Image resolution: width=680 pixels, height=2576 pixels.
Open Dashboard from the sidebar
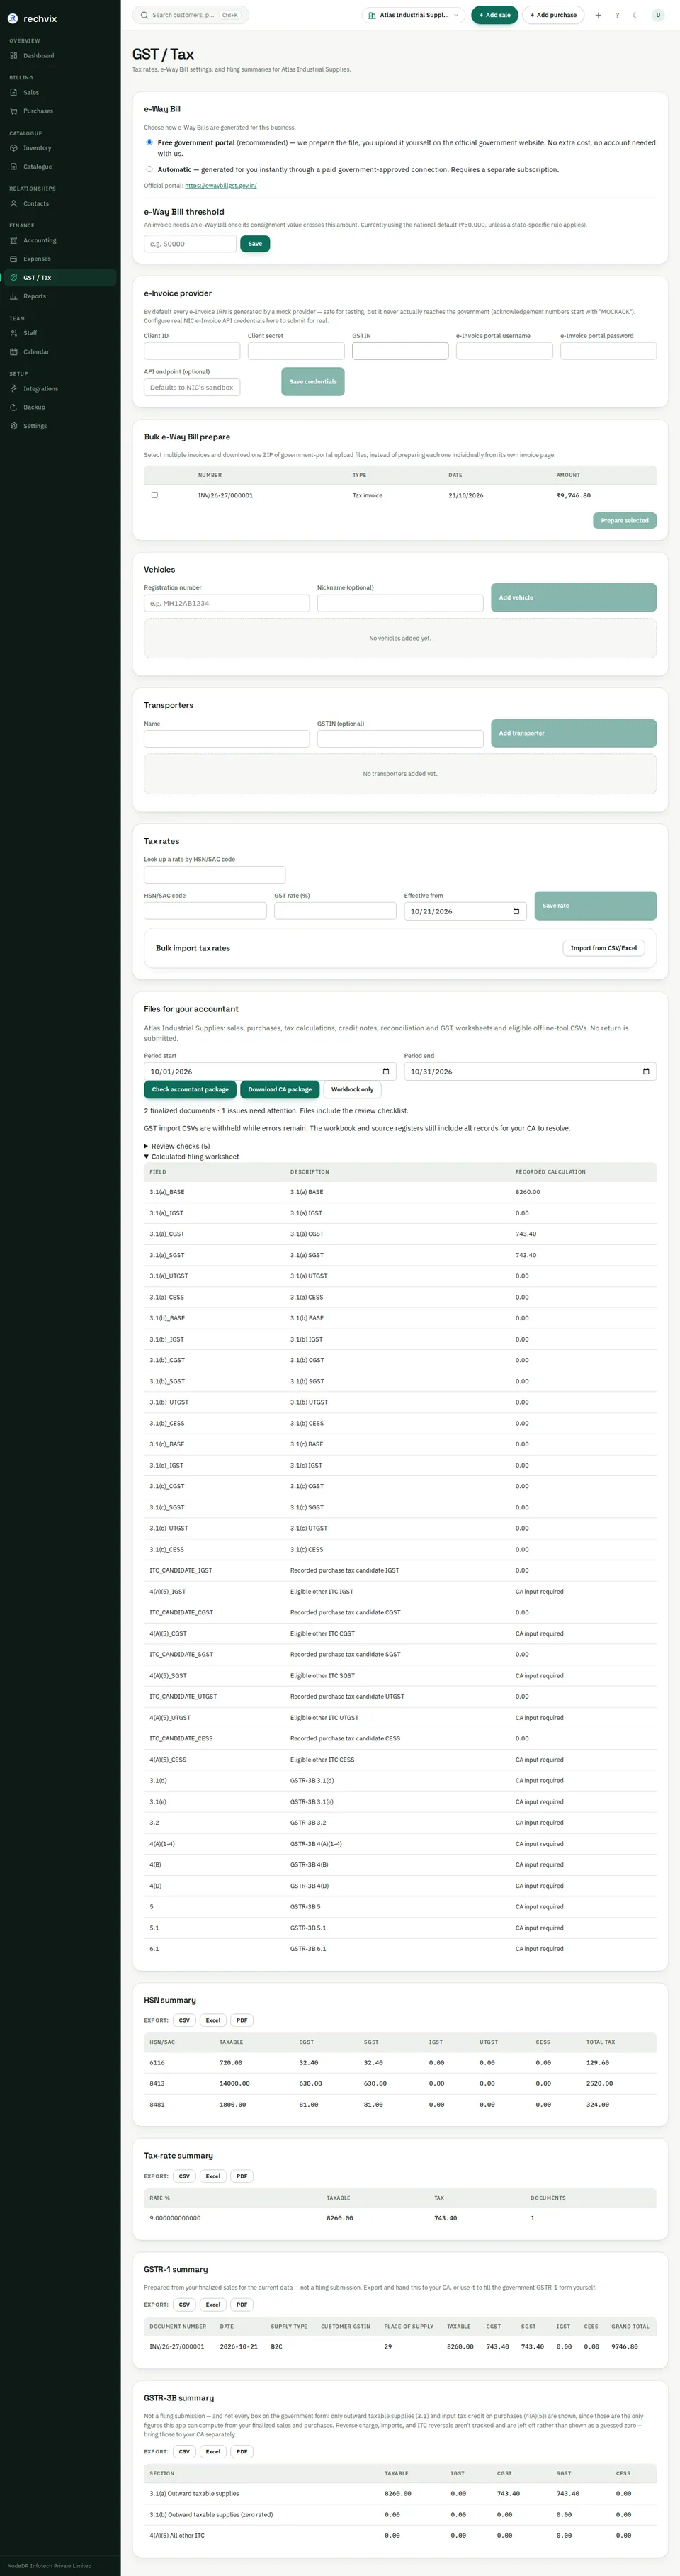point(59,56)
